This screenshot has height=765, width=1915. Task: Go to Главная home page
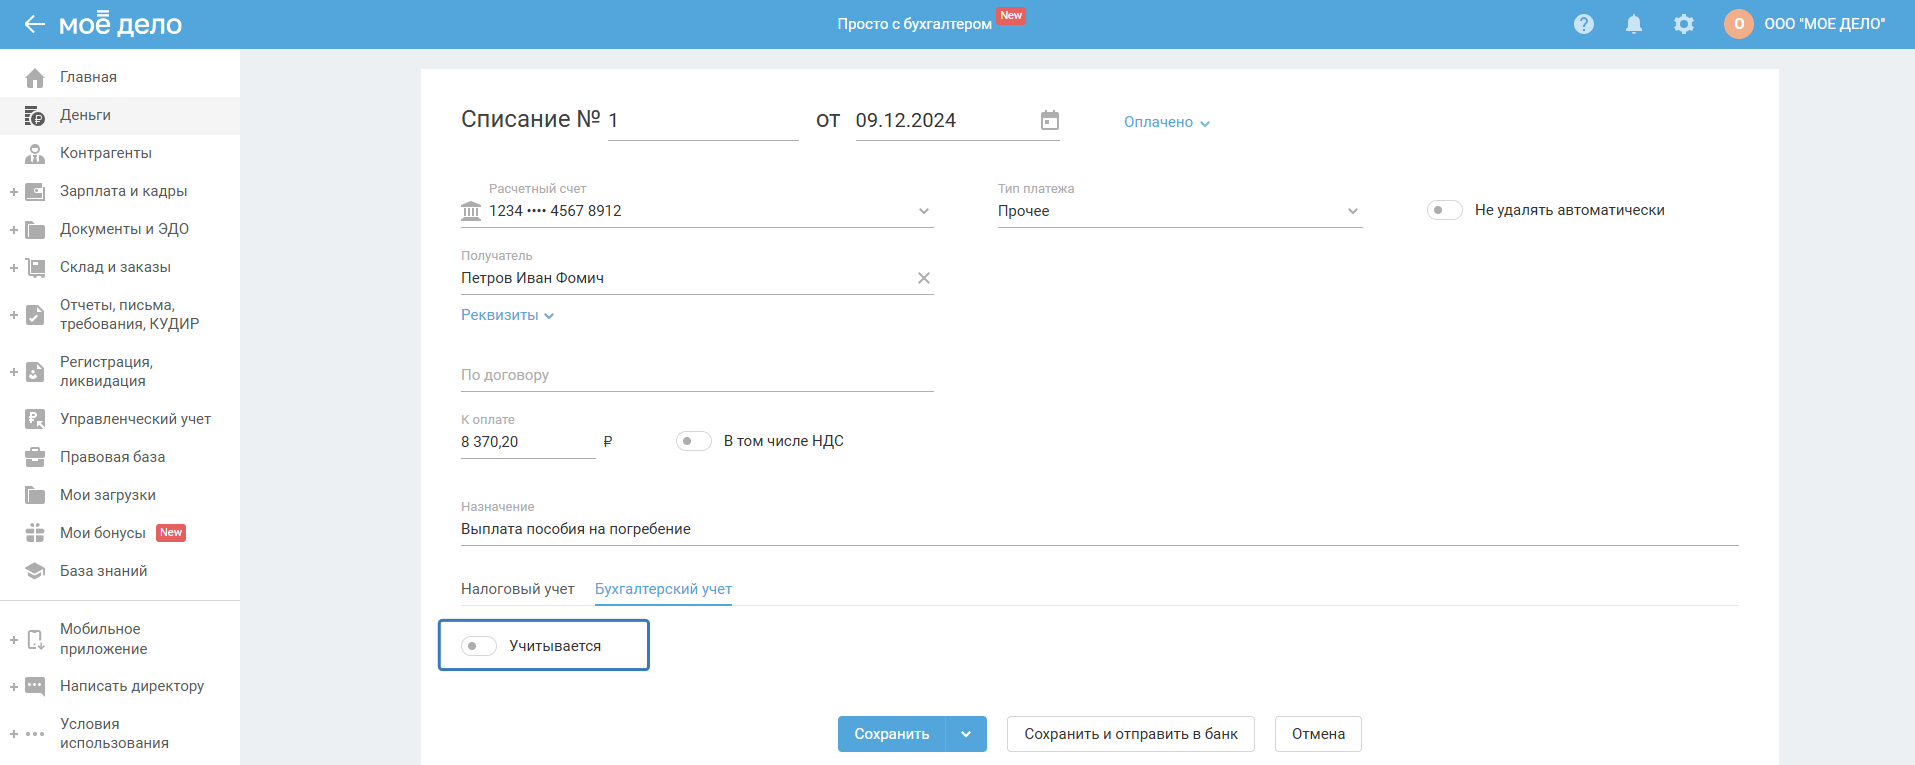[x=88, y=77]
